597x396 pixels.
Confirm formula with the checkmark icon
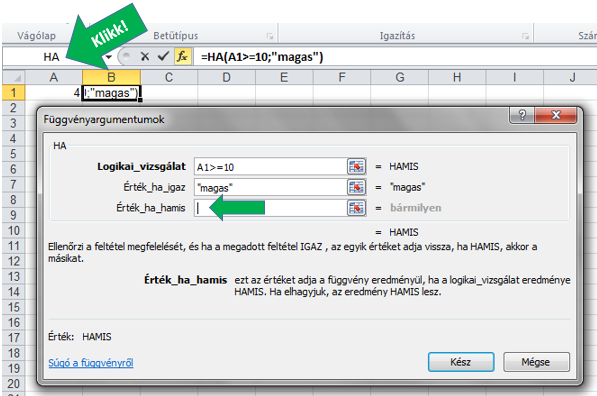coord(164,57)
